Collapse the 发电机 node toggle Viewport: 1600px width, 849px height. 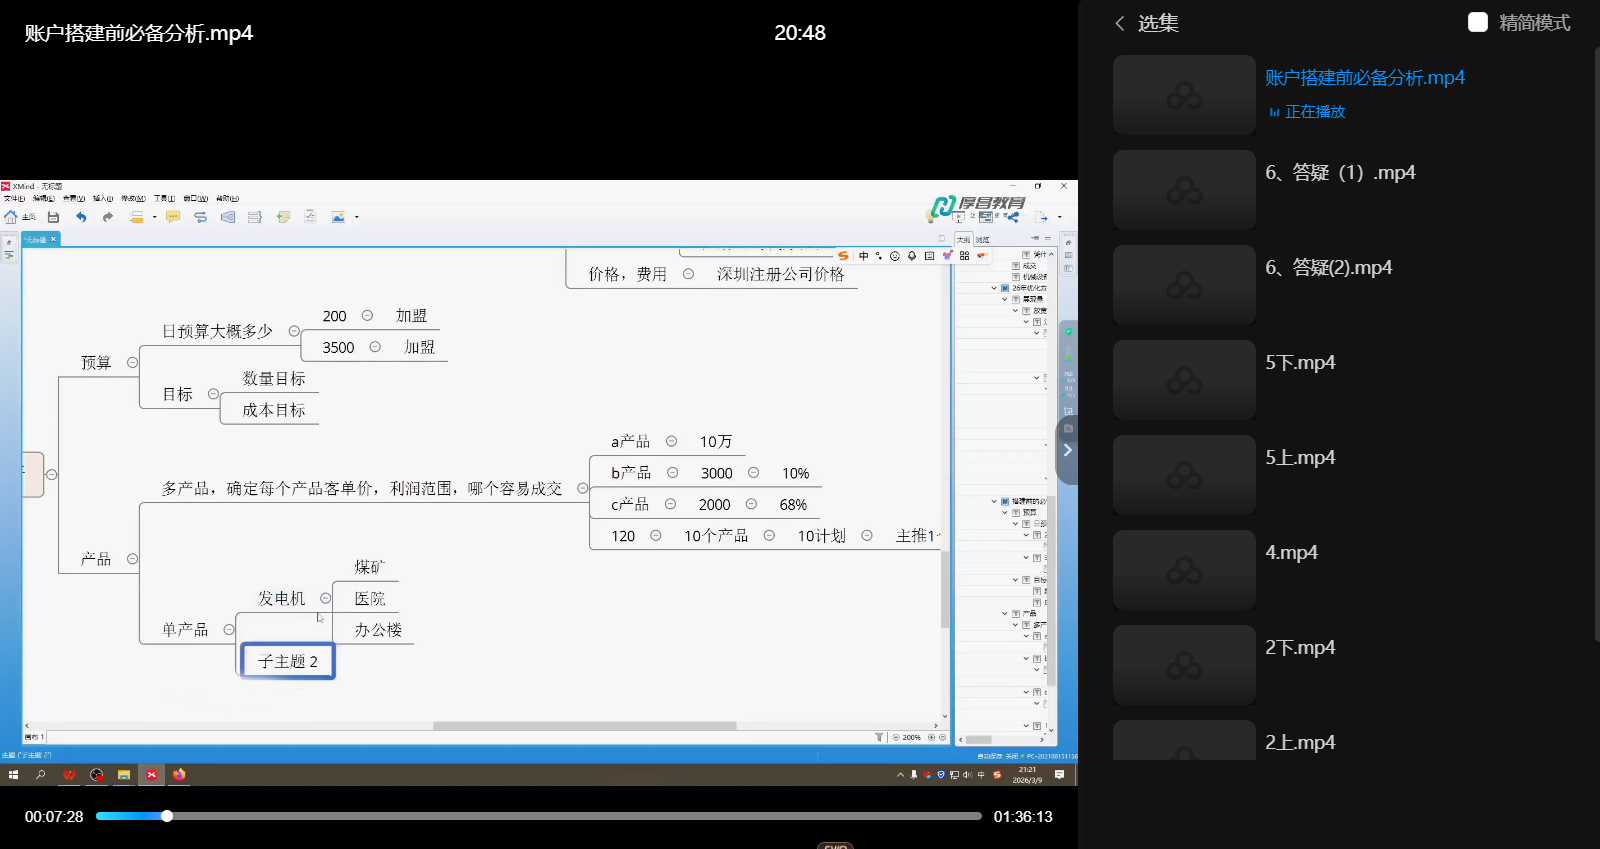tap(325, 599)
